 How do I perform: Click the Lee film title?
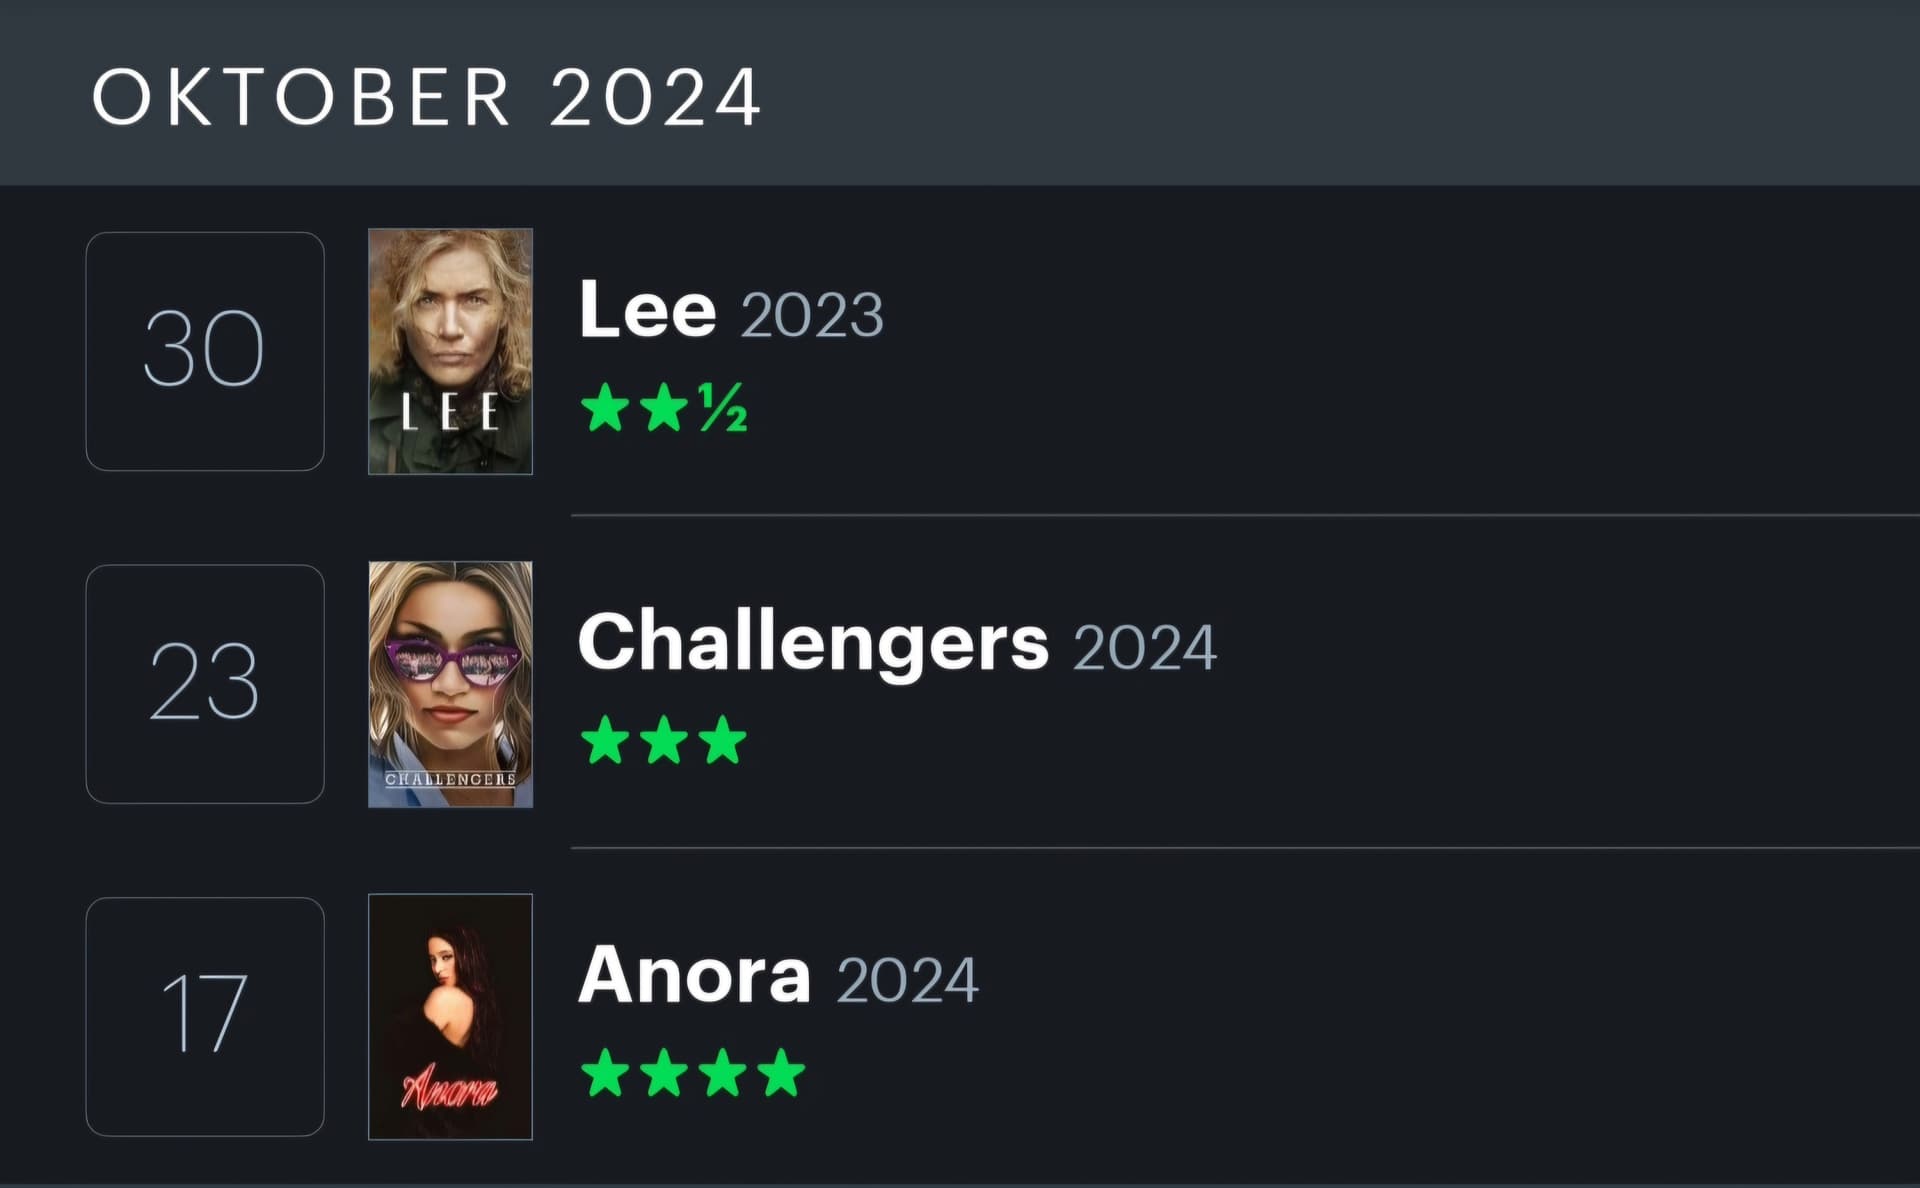[648, 309]
